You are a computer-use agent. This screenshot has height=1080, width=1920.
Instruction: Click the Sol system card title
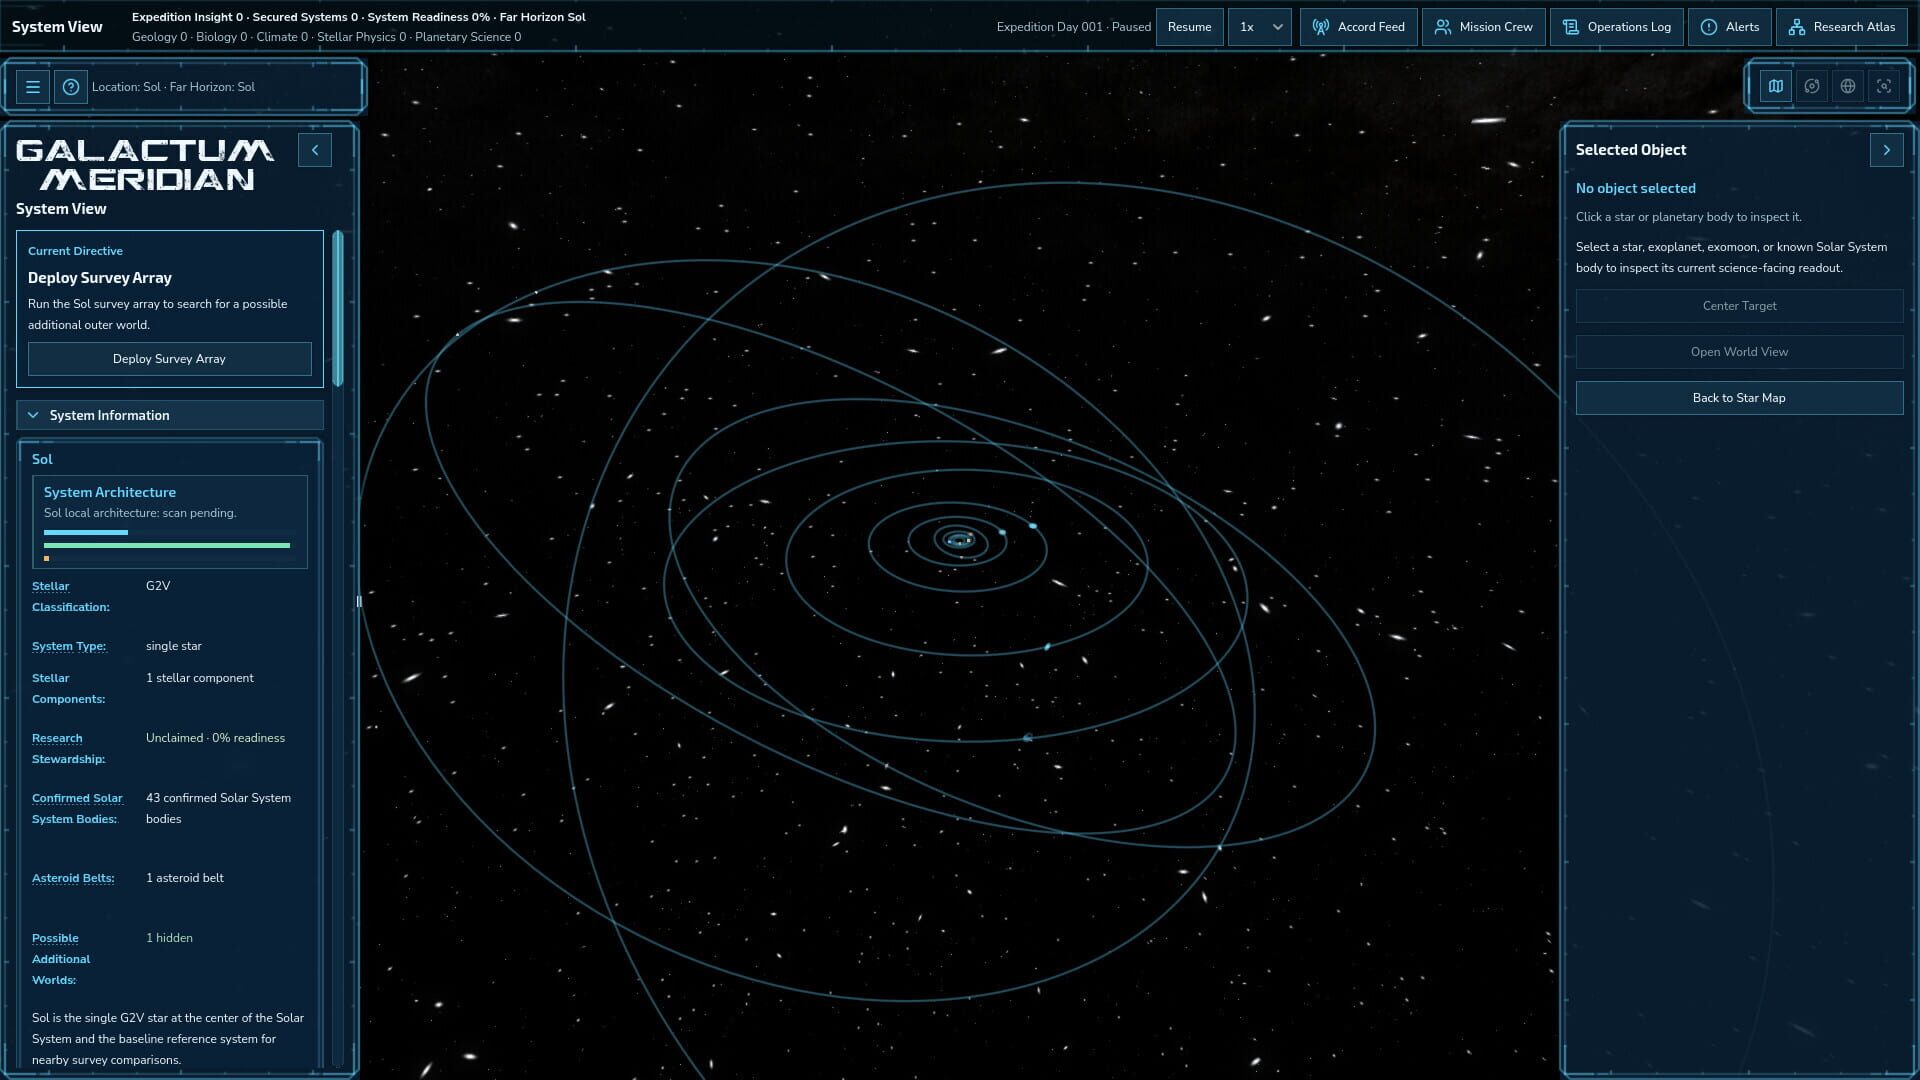42,459
